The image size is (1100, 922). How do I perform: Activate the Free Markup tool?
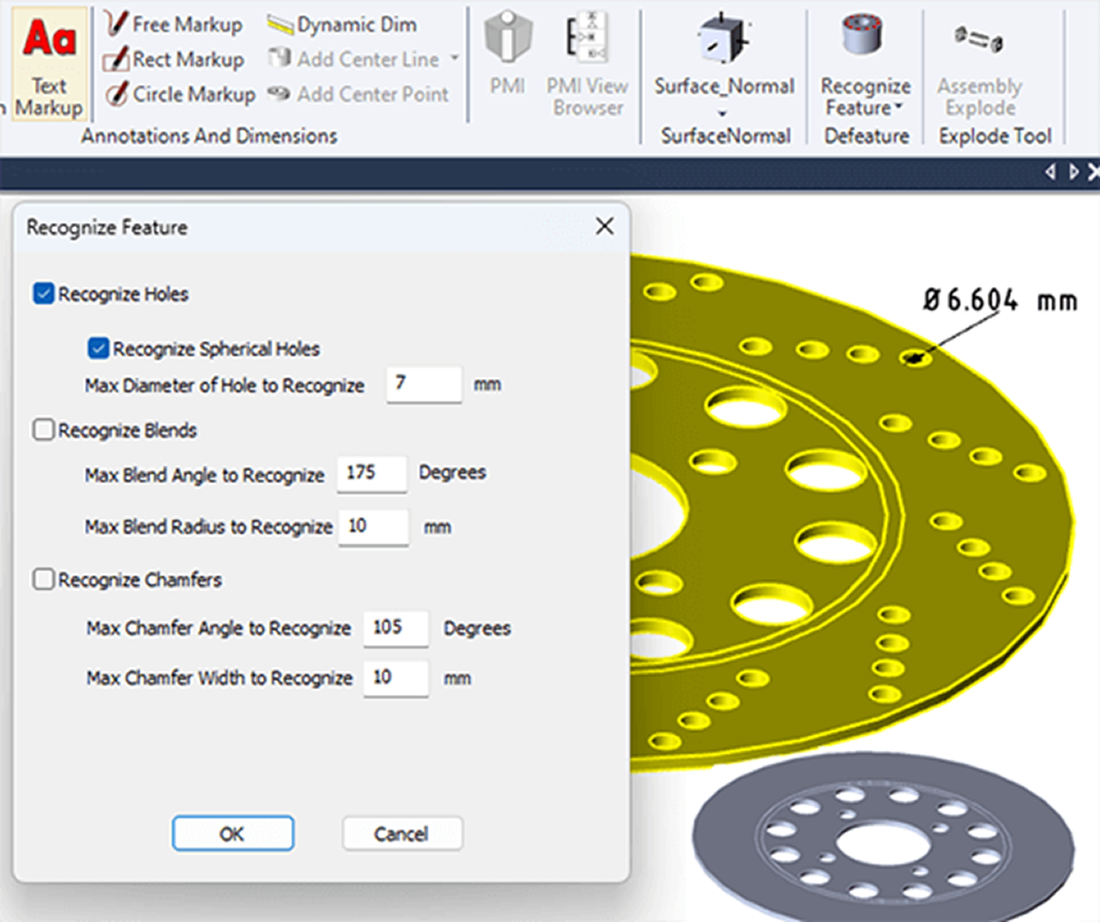[x=174, y=24]
